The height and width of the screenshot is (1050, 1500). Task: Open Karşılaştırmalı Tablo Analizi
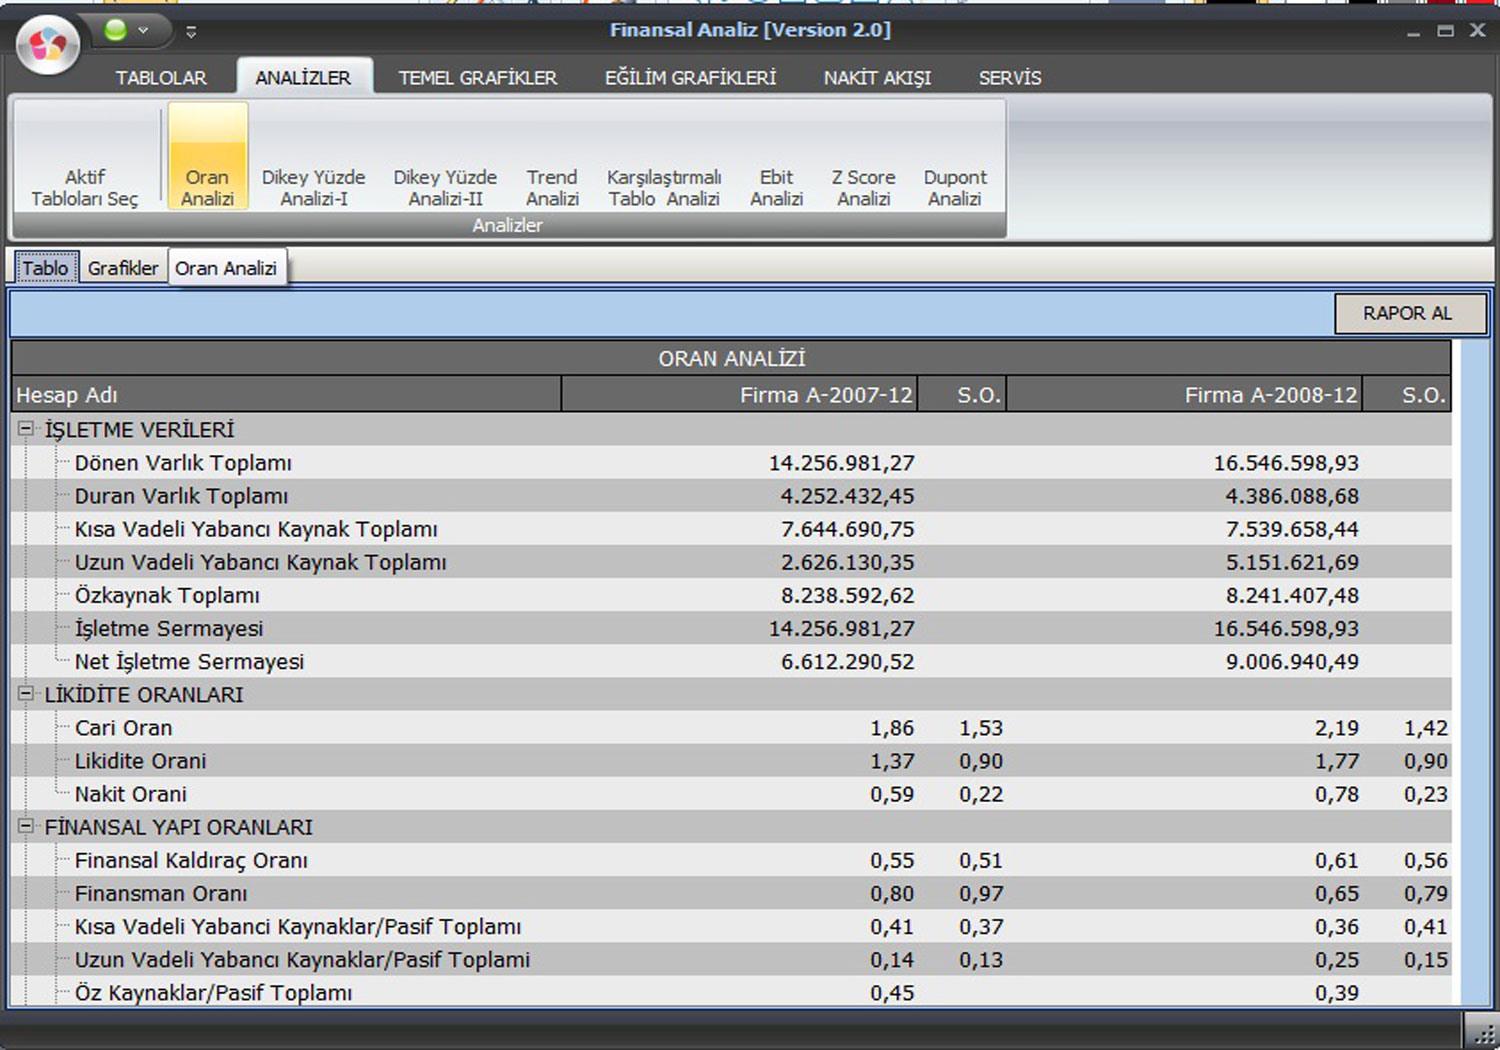tap(664, 157)
